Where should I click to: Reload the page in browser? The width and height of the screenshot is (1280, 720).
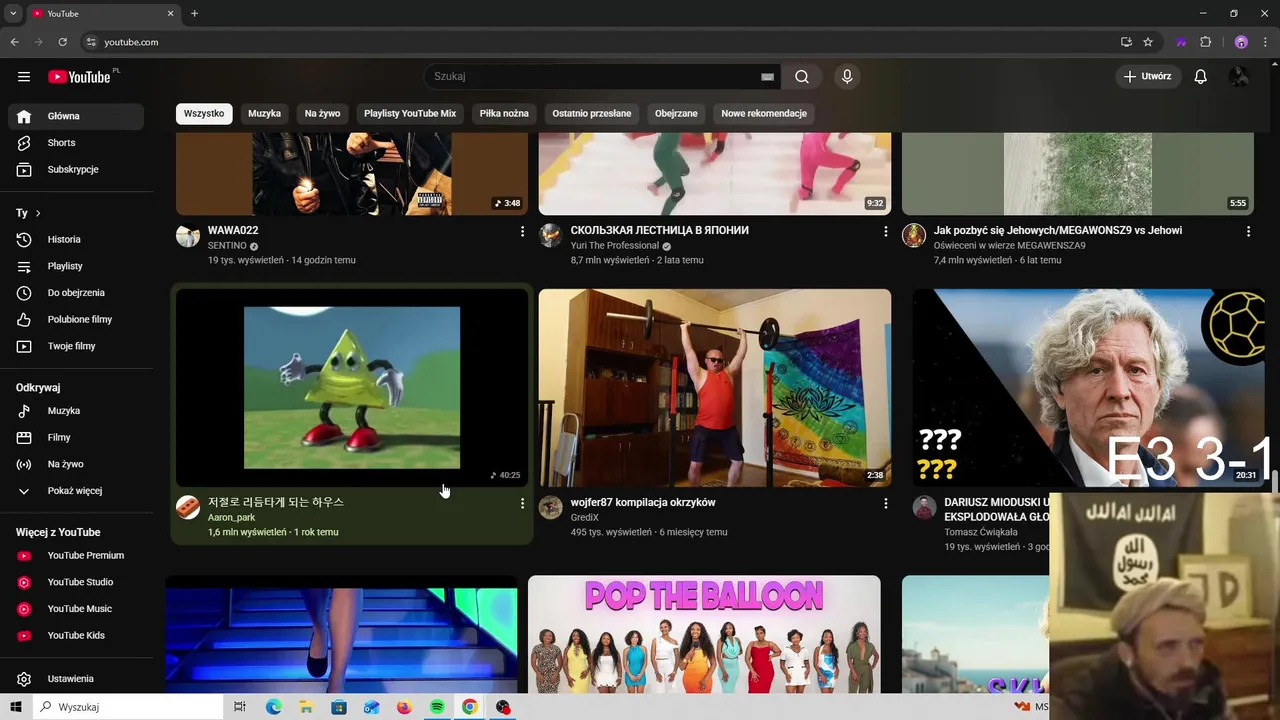[62, 42]
